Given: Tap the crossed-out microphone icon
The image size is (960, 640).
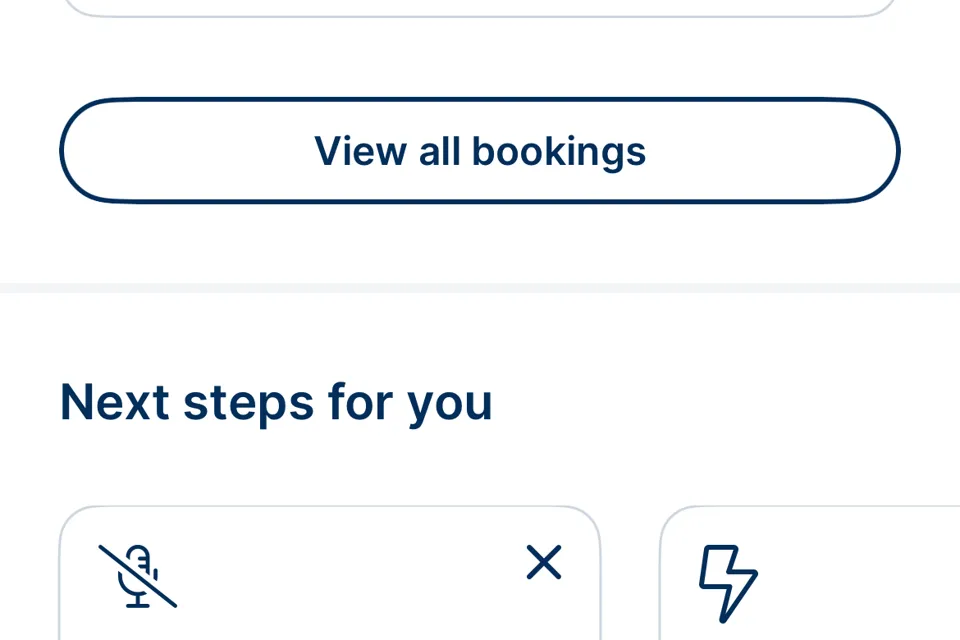Looking at the screenshot, I should (x=138, y=576).
